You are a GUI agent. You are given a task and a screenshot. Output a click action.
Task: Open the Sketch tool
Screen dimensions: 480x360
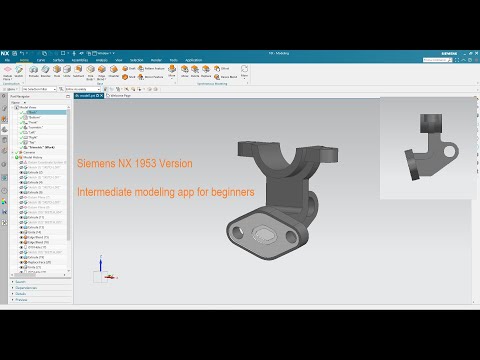click(x=19, y=71)
